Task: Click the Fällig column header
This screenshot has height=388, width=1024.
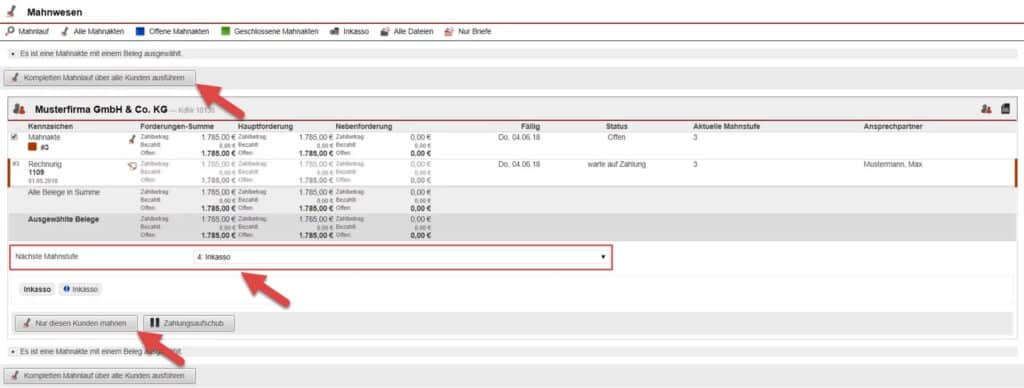Action: click(x=530, y=126)
